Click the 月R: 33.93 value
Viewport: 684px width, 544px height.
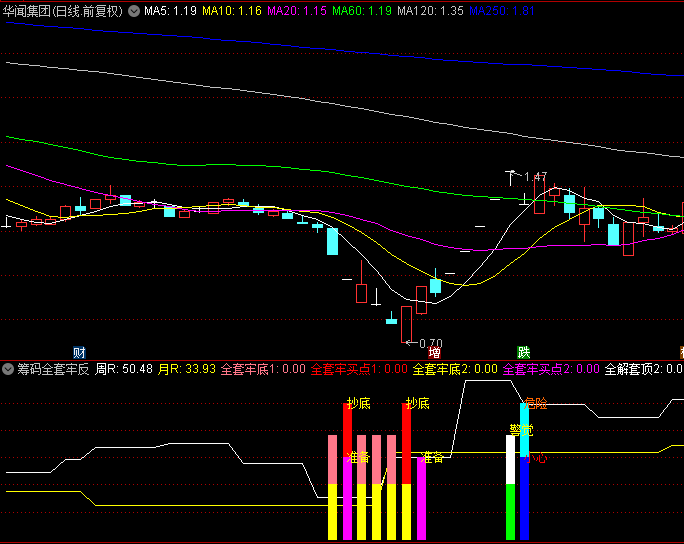click(x=187, y=369)
